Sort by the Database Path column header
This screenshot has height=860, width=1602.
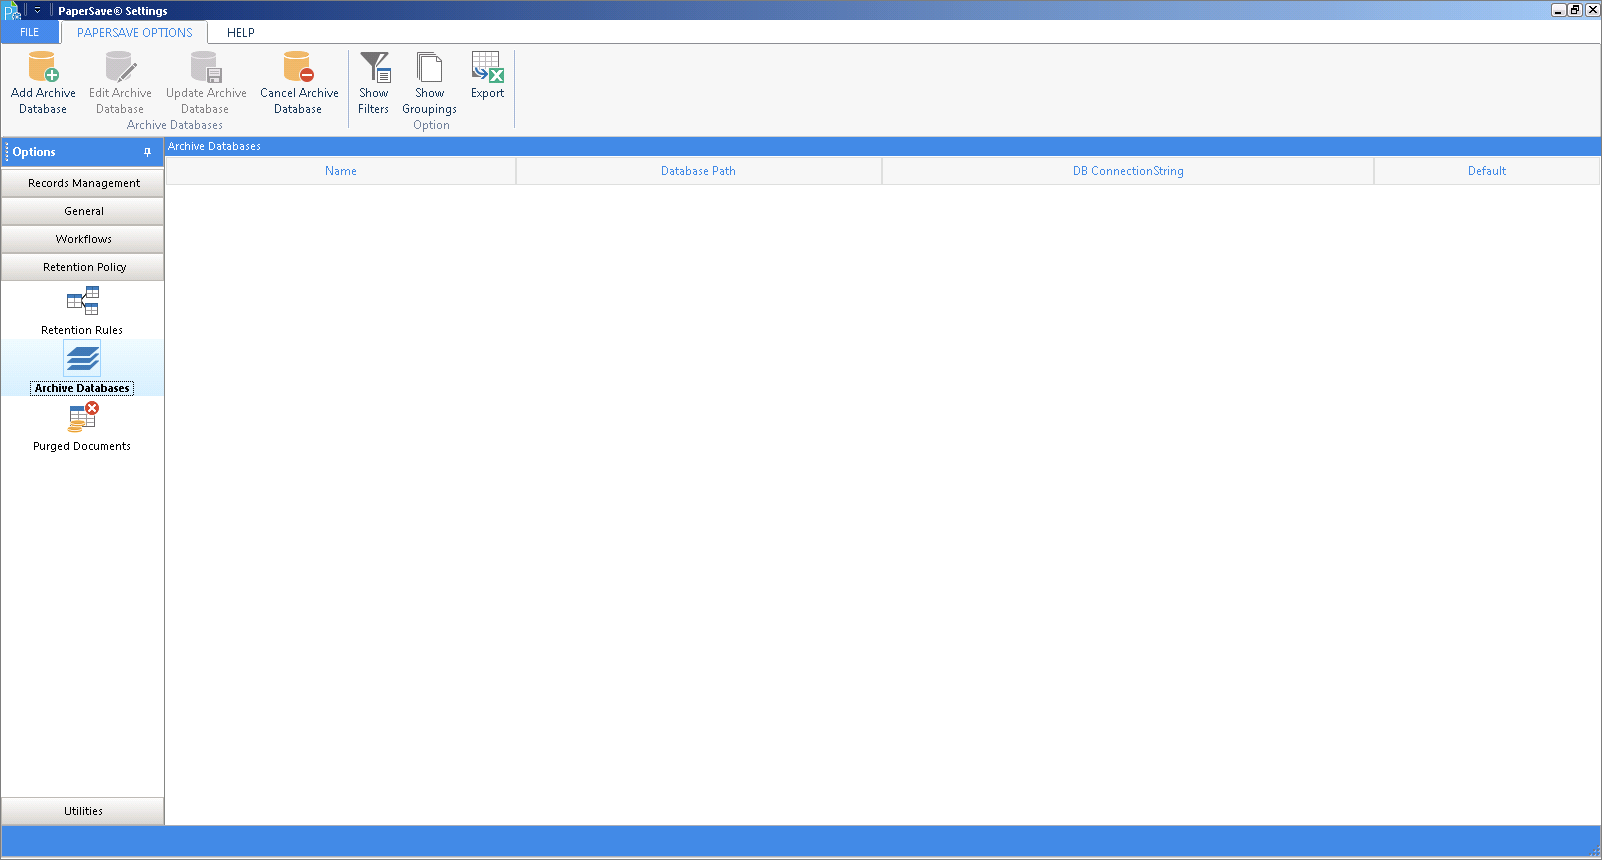pos(699,171)
